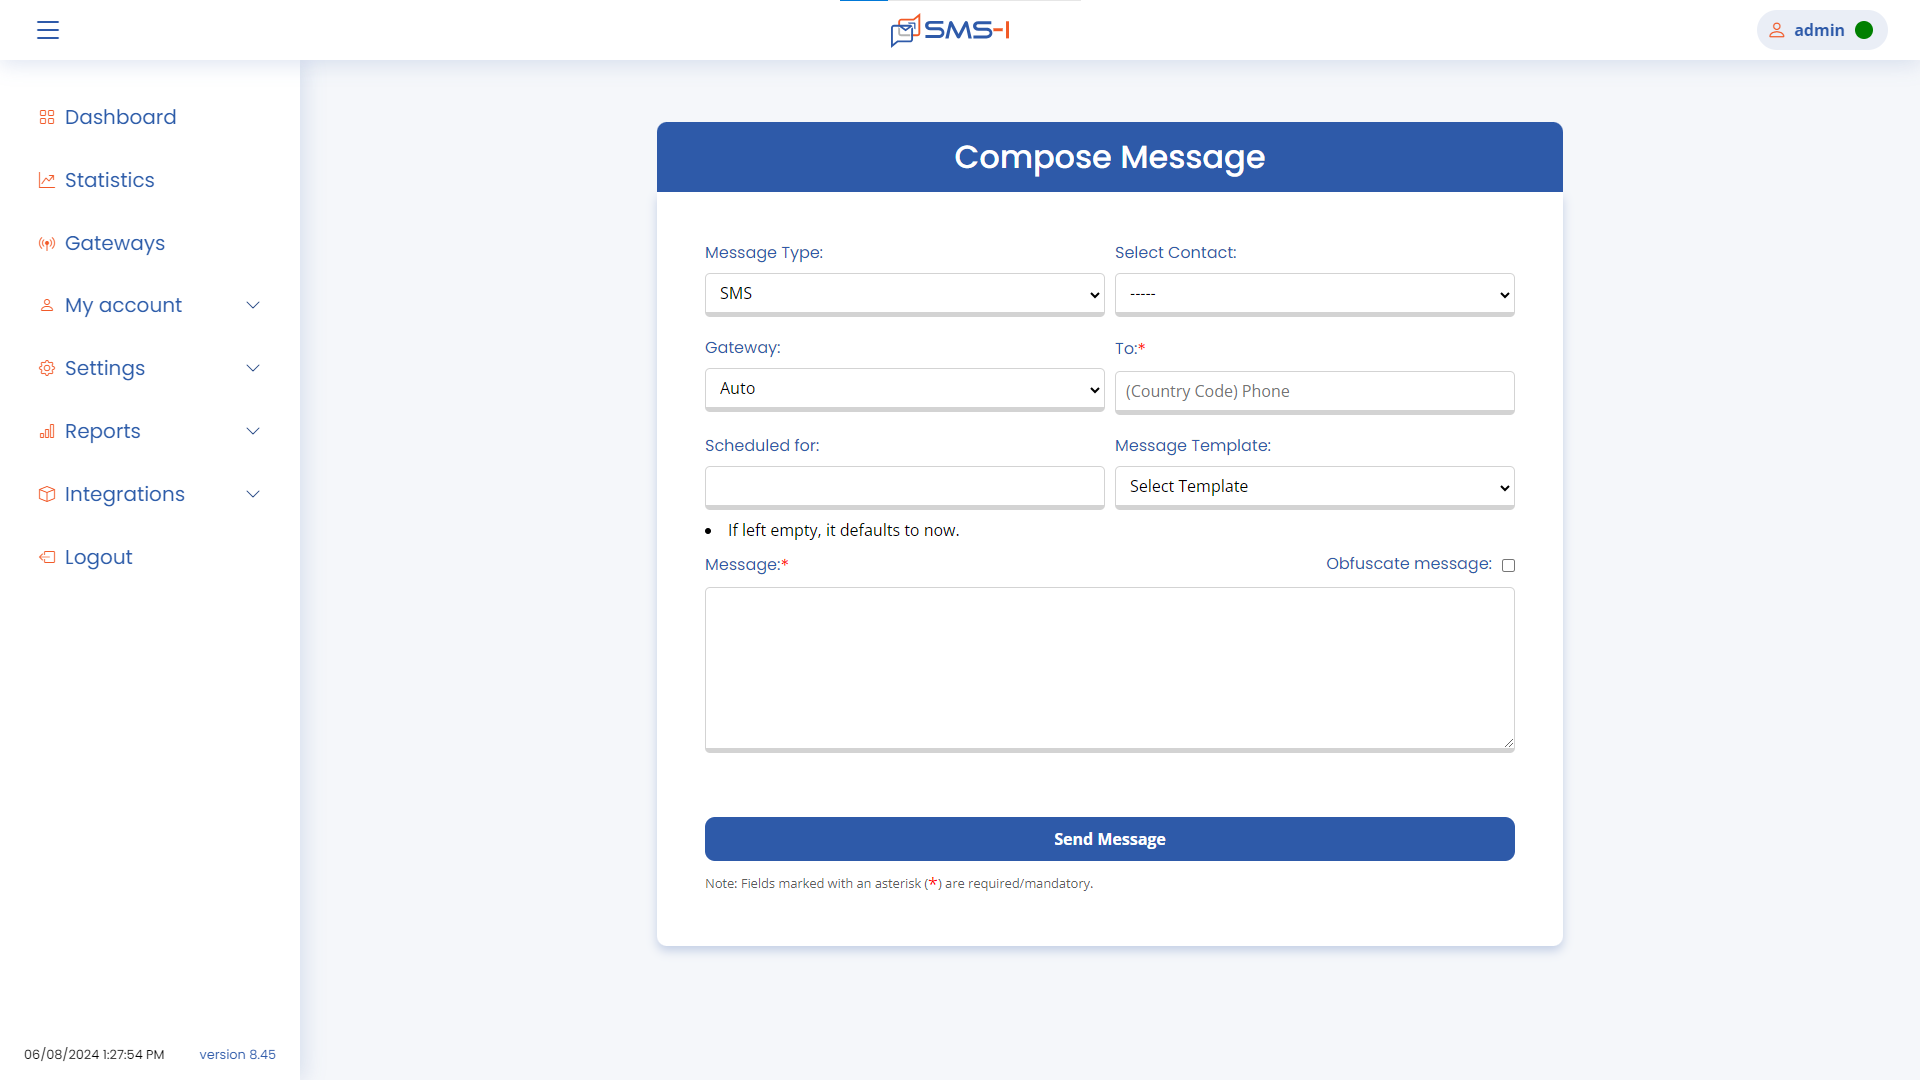1920x1080 pixels.
Task: Click the My account person icon
Action: pyautogui.click(x=47, y=305)
